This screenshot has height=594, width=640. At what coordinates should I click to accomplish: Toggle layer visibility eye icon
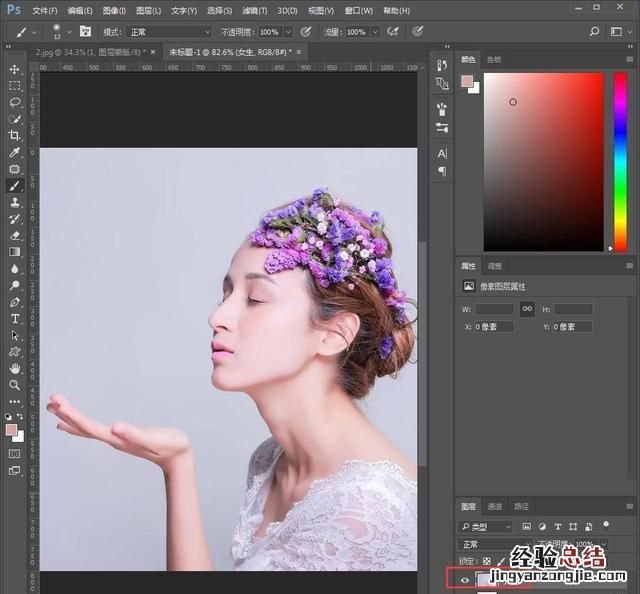point(464,579)
